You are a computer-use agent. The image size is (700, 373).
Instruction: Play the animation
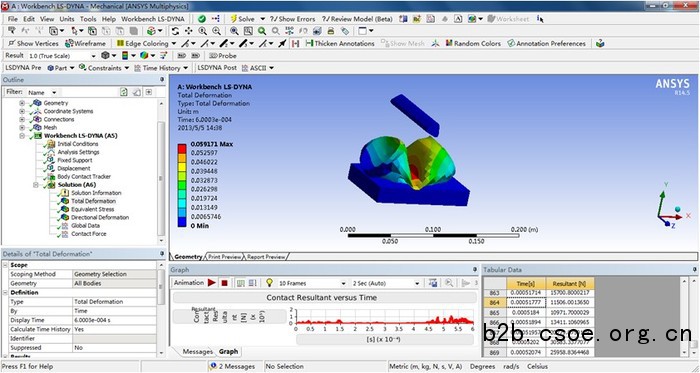212,283
